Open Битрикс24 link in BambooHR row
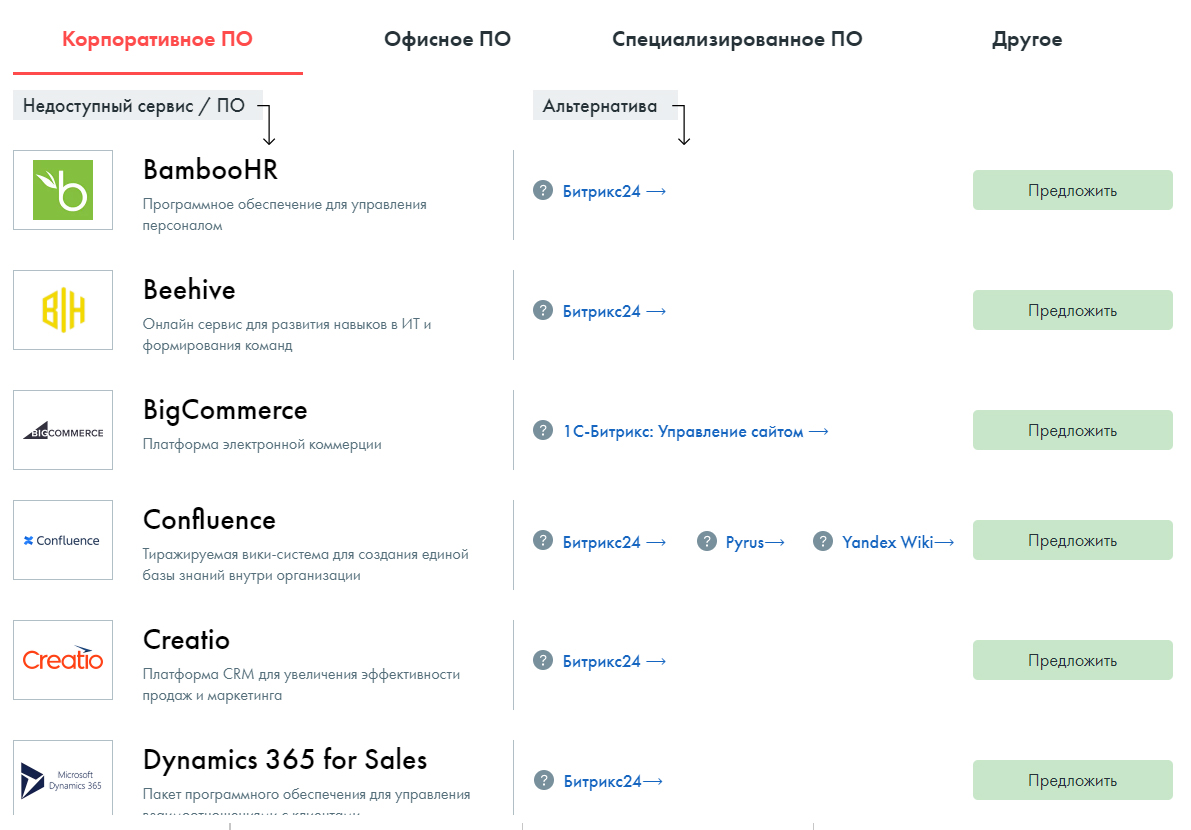This screenshot has width=1191, height=830. coord(614,191)
